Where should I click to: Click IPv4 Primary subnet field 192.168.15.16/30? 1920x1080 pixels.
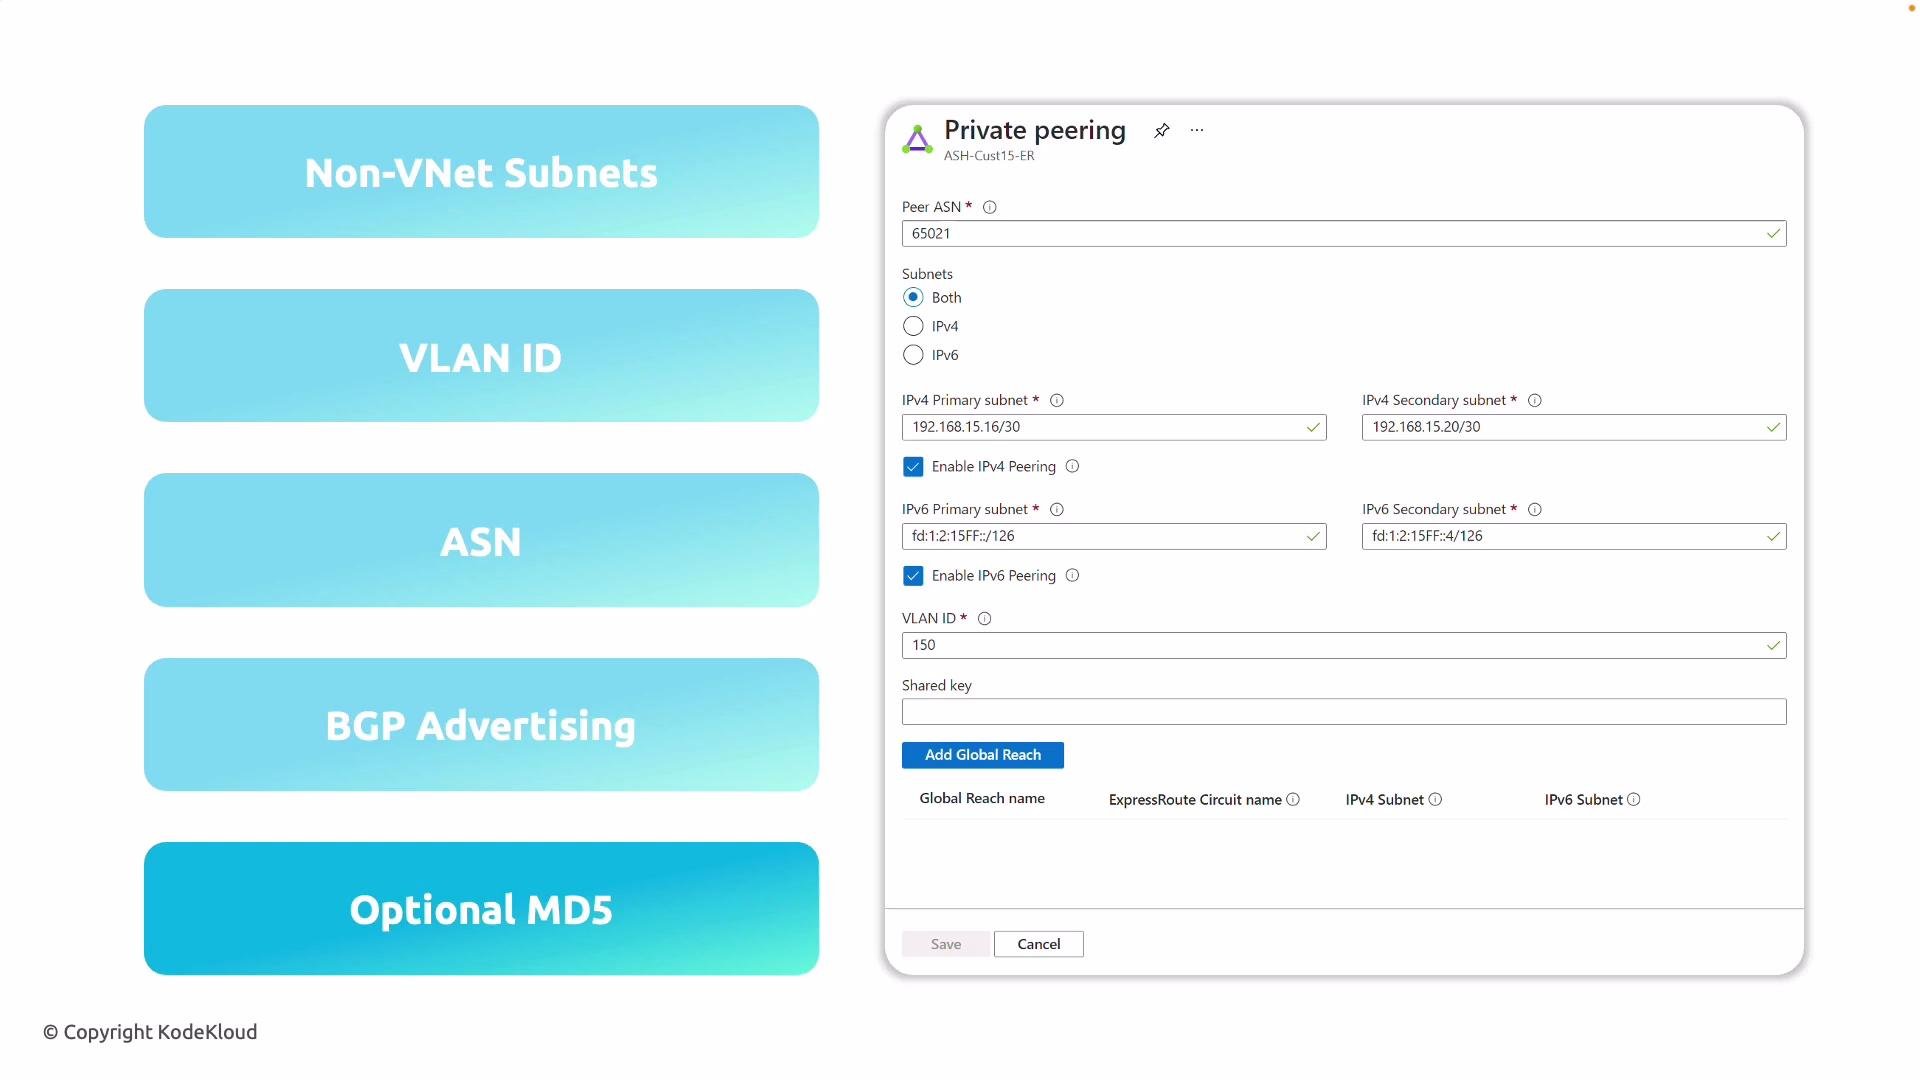pos(1114,427)
